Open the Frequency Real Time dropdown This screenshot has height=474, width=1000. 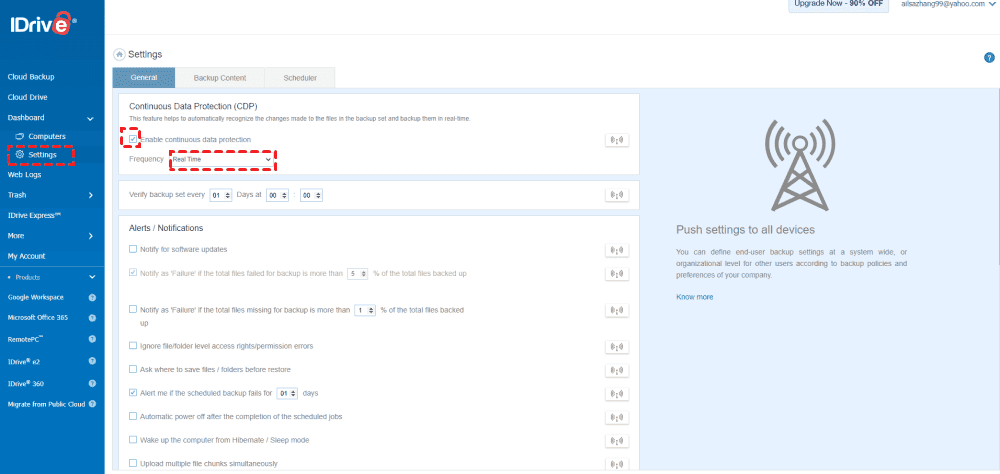pos(221,159)
